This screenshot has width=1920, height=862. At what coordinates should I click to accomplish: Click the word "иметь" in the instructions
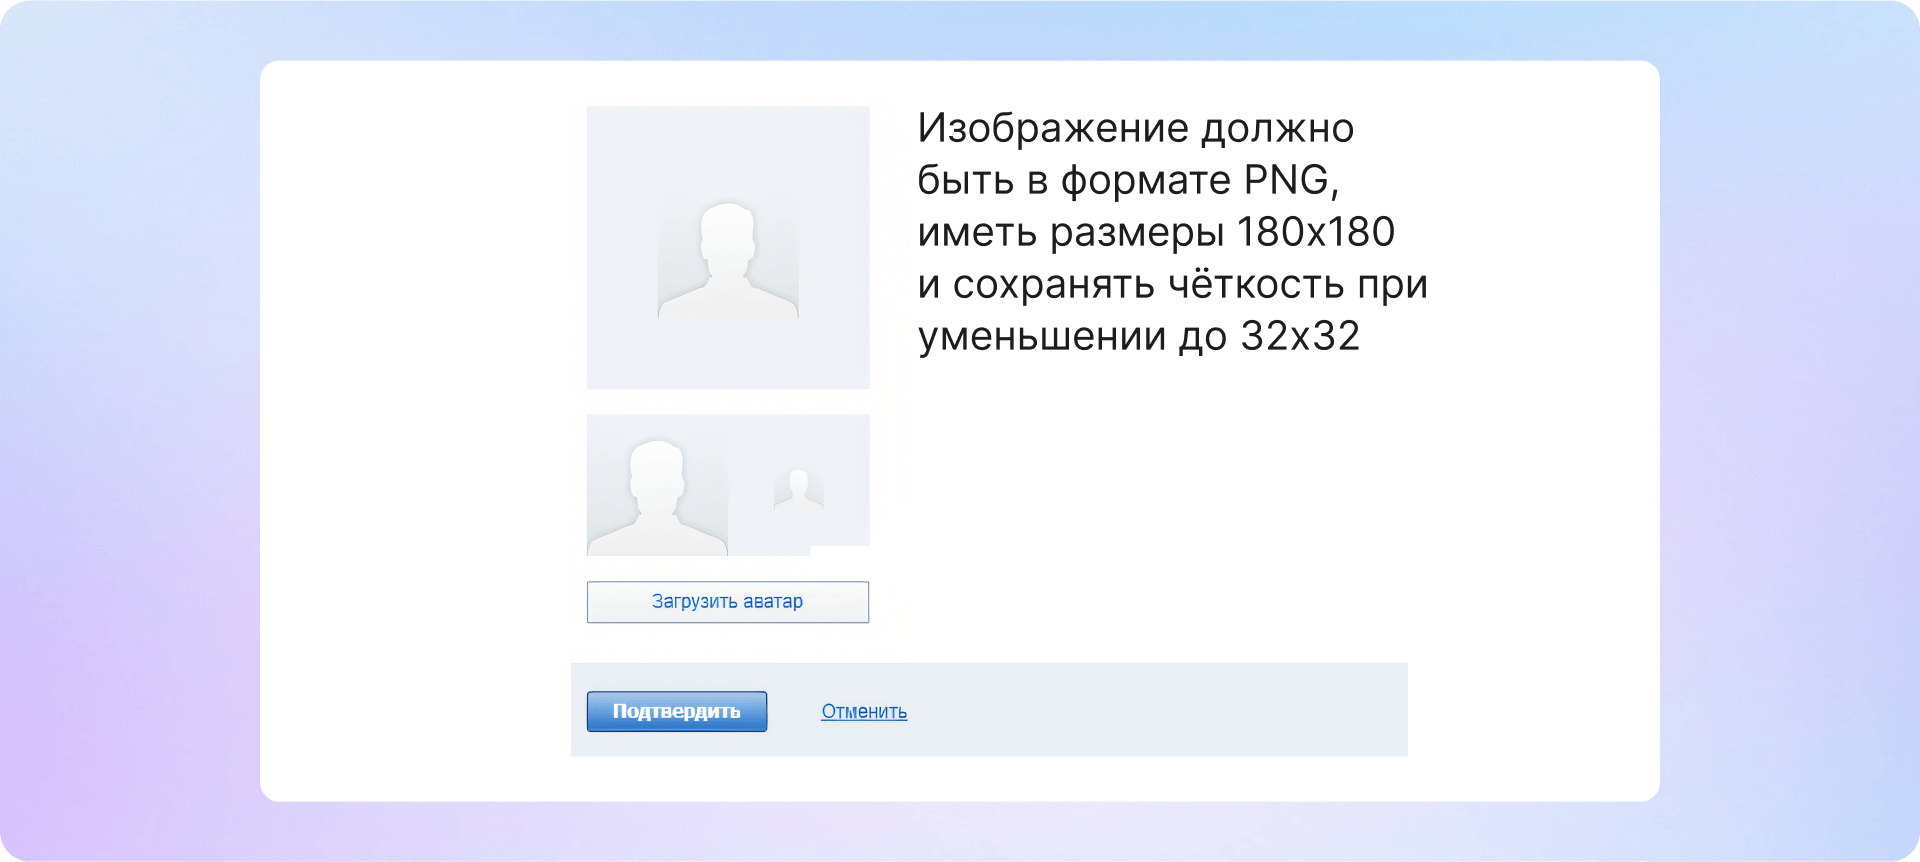point(977,233)
